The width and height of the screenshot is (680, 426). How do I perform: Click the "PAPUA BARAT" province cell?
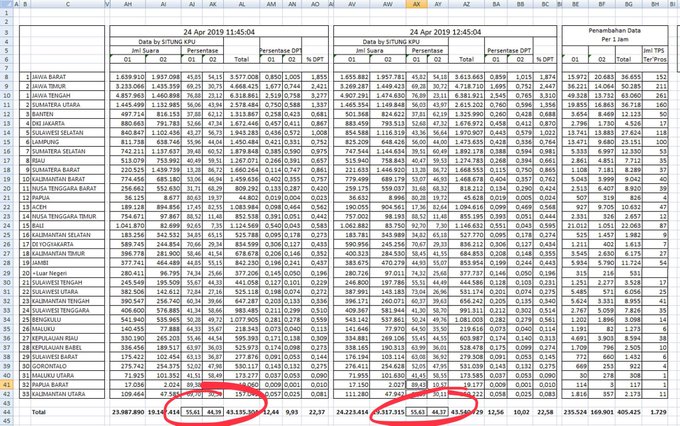[68, 384]
